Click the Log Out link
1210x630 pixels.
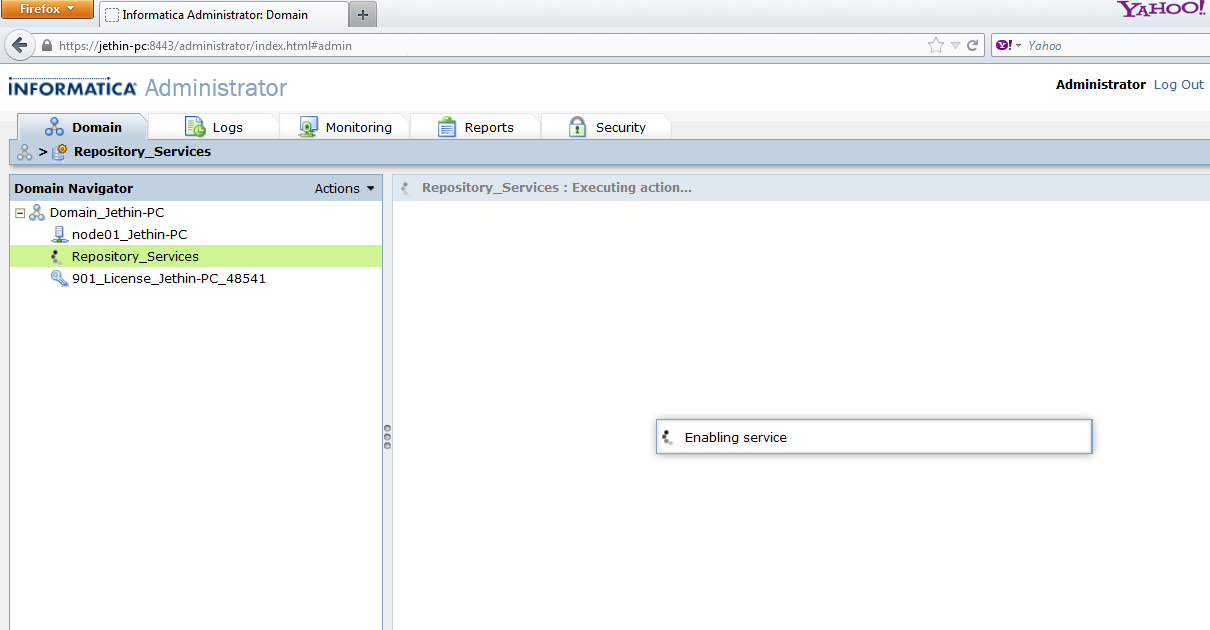(1179, 85)
